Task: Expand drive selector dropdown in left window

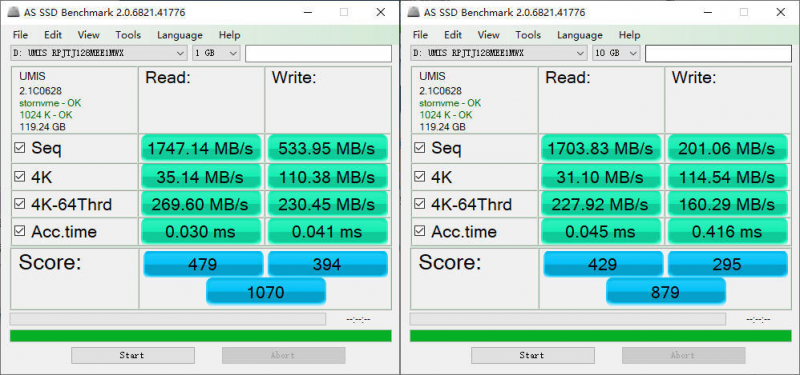Action: [99, 53]
